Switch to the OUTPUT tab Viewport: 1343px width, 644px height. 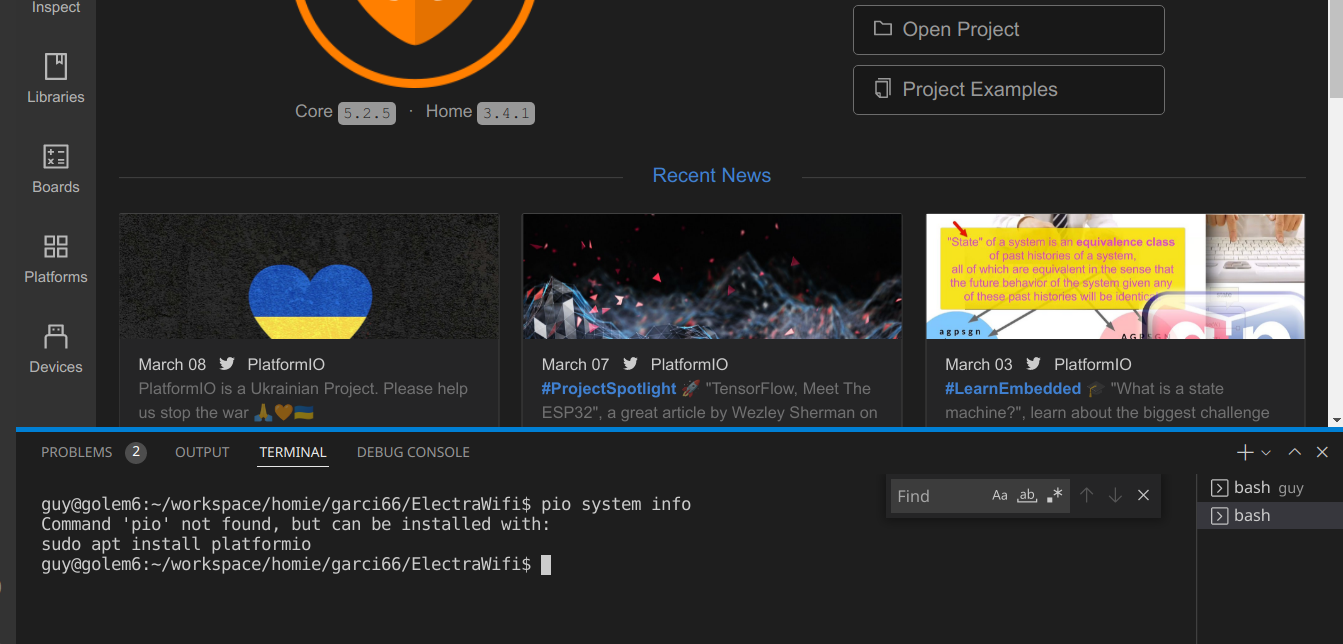202,451
